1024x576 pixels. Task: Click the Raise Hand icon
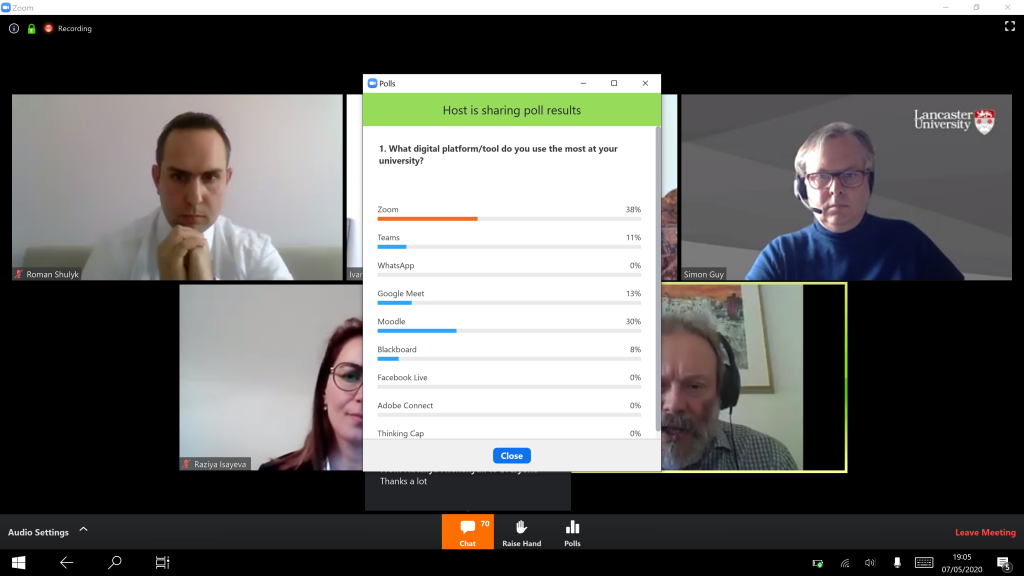(521, 528)
